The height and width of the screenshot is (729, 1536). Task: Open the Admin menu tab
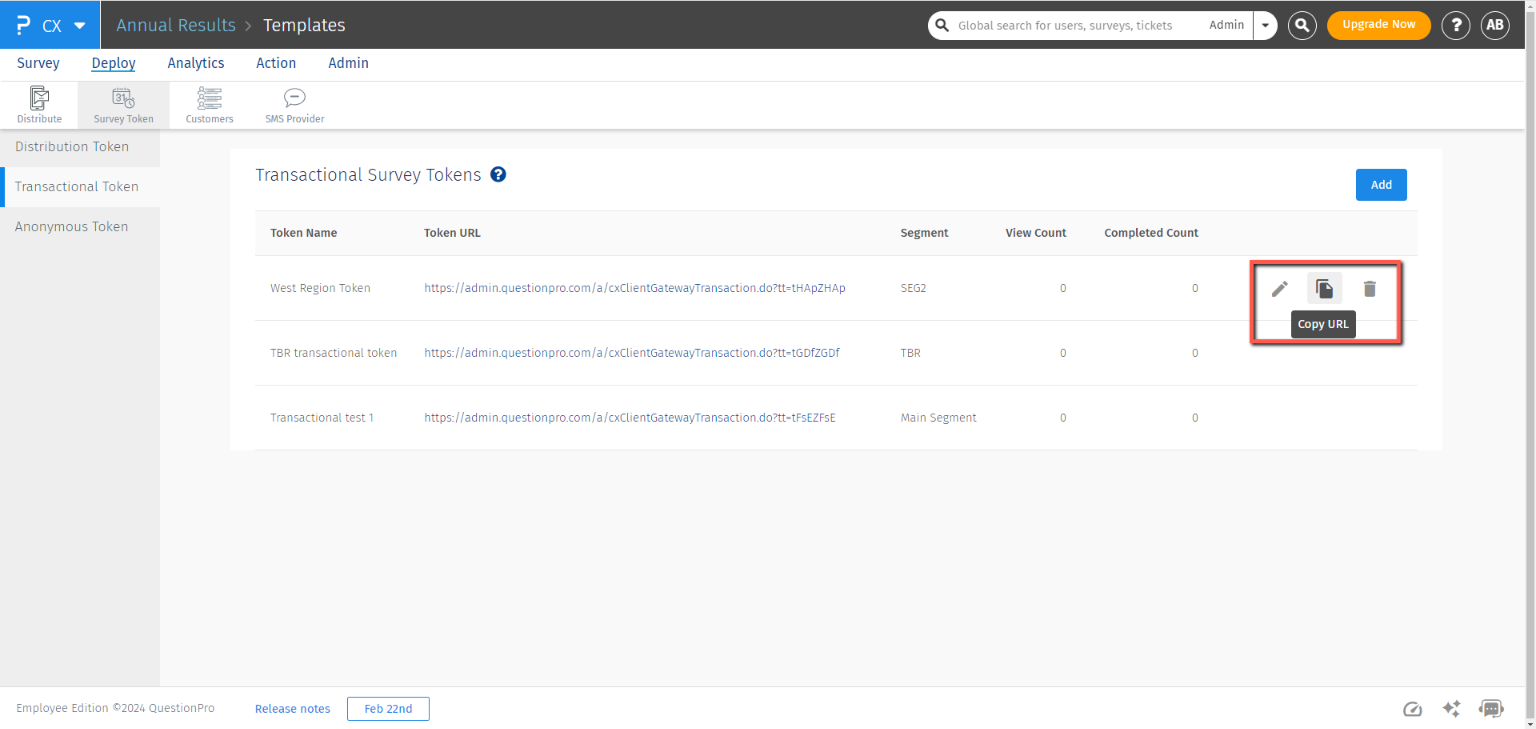tap(348, 63)
